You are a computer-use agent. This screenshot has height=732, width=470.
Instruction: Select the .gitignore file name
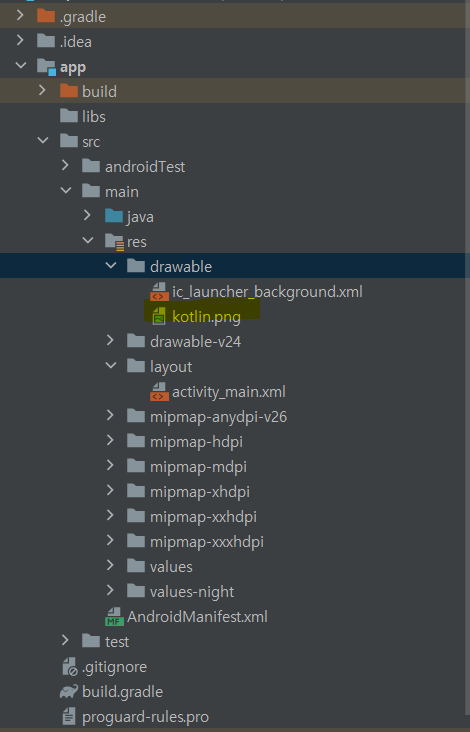[114, 667]
